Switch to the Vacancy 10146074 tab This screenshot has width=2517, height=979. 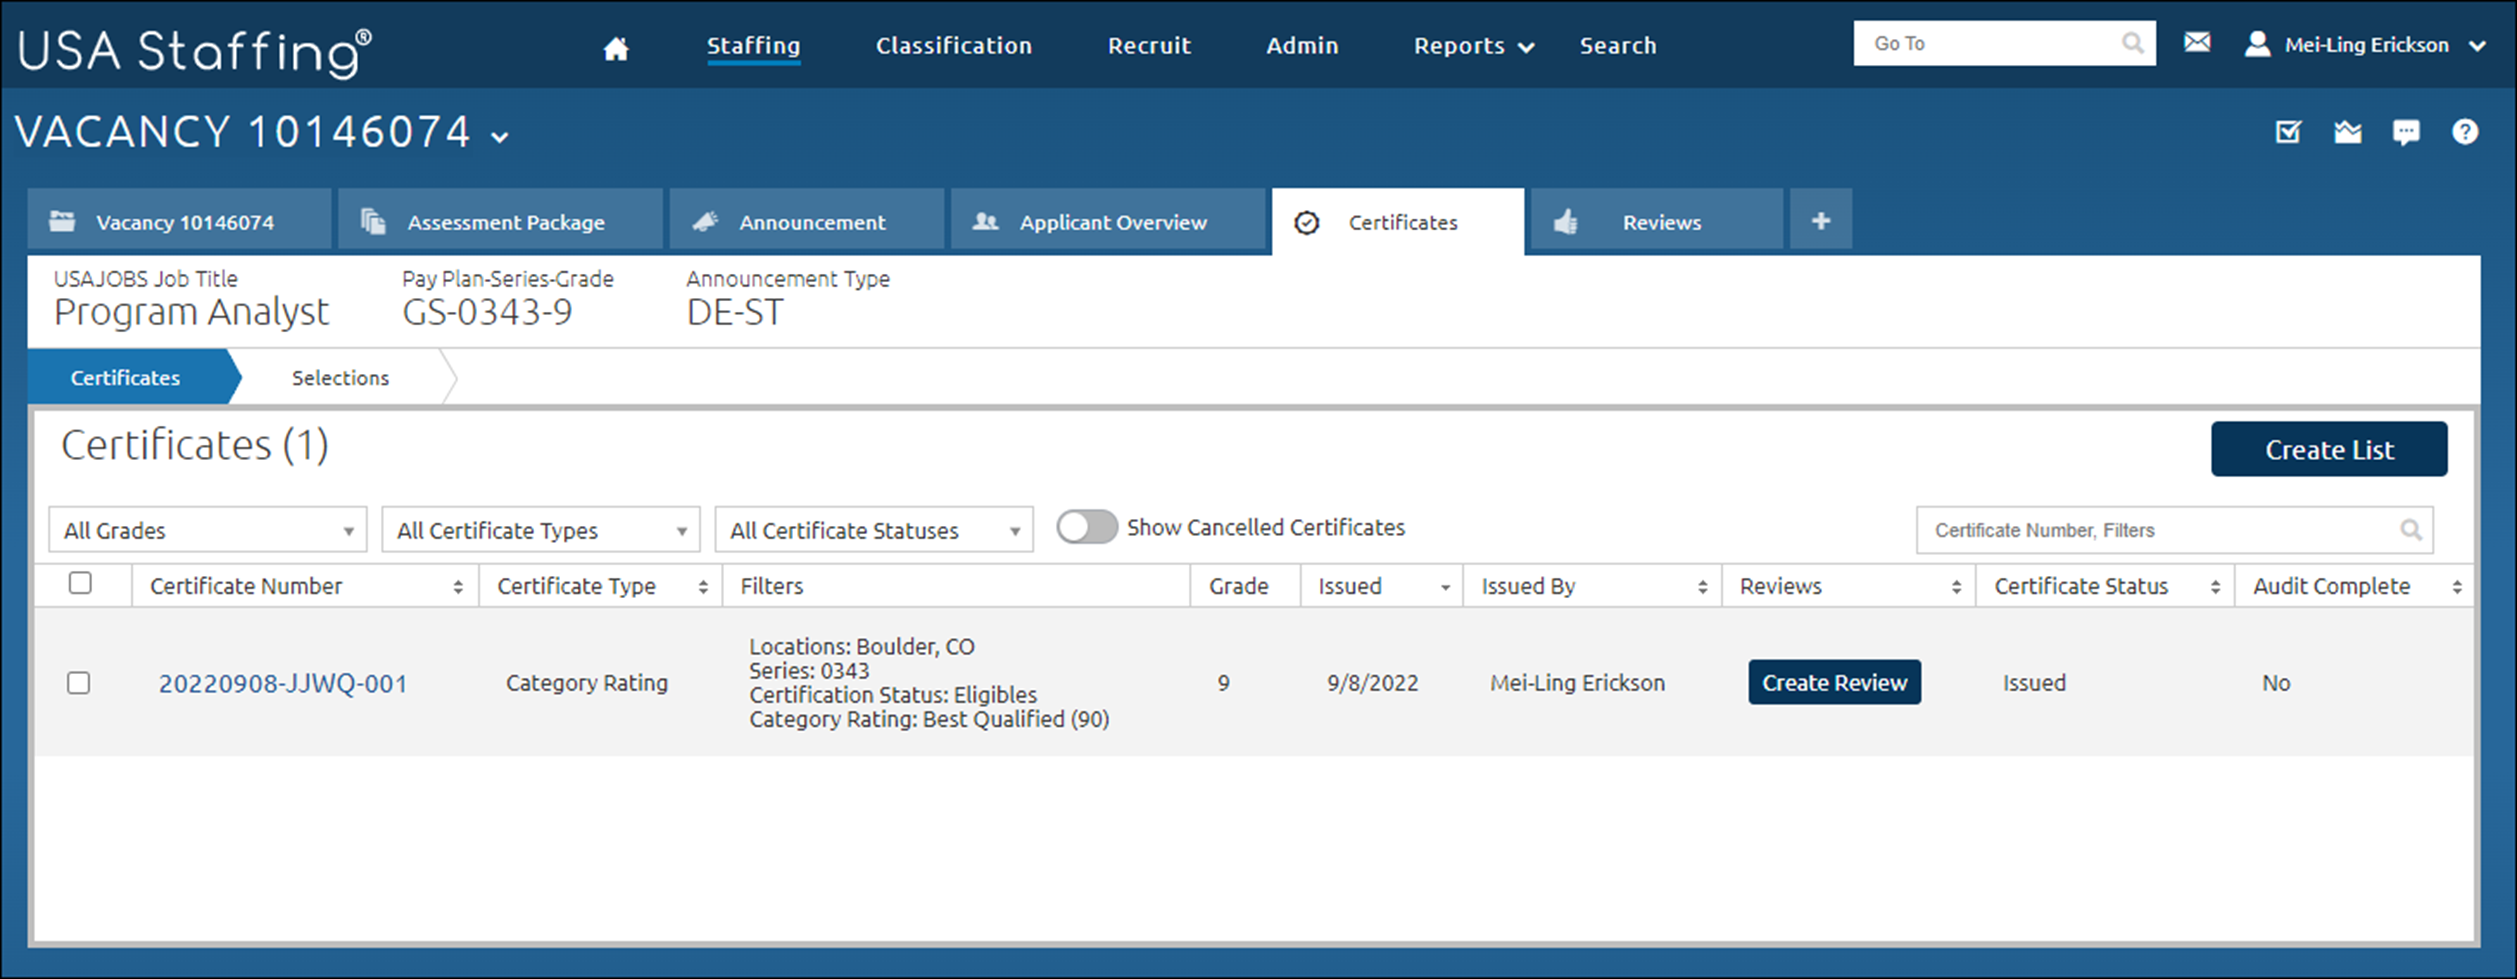pyautogui.click(x=179, y=220)
